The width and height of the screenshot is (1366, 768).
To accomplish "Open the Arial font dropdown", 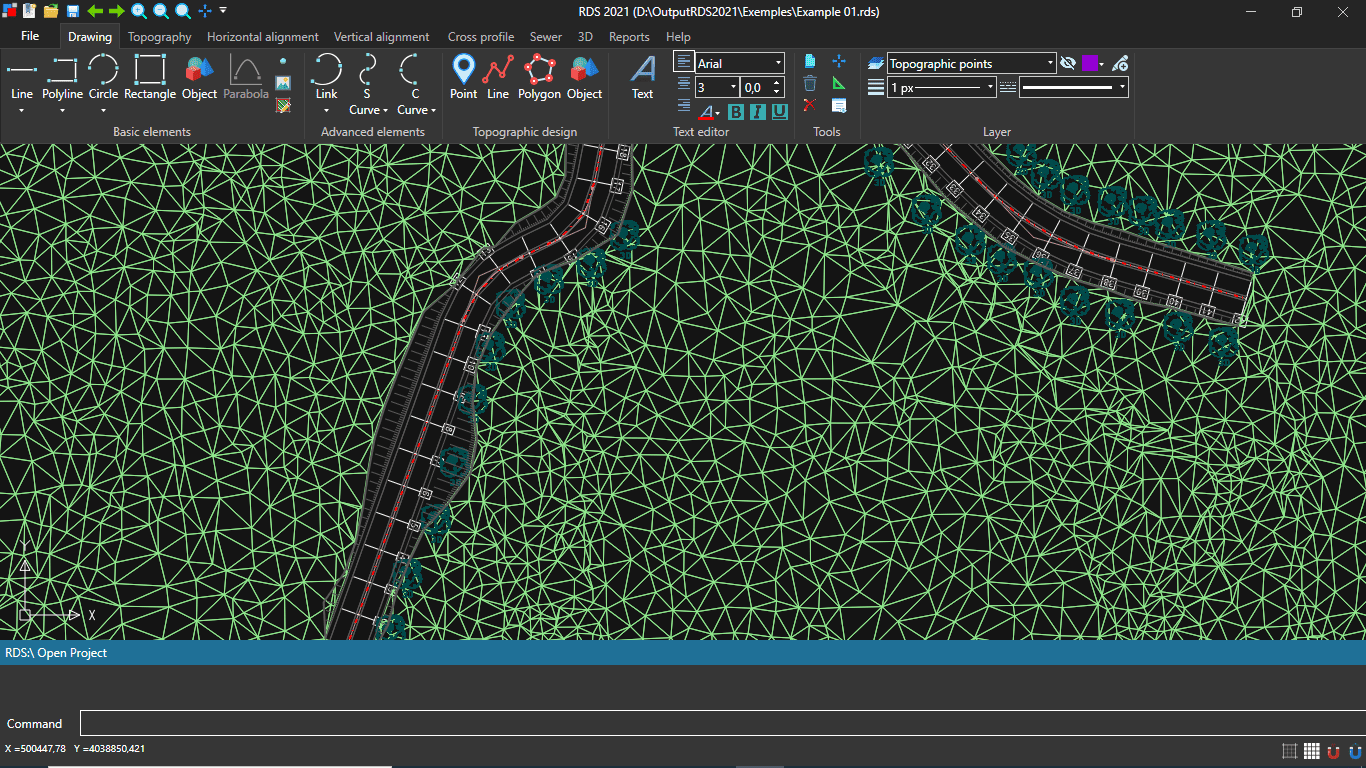I will 777,61.
